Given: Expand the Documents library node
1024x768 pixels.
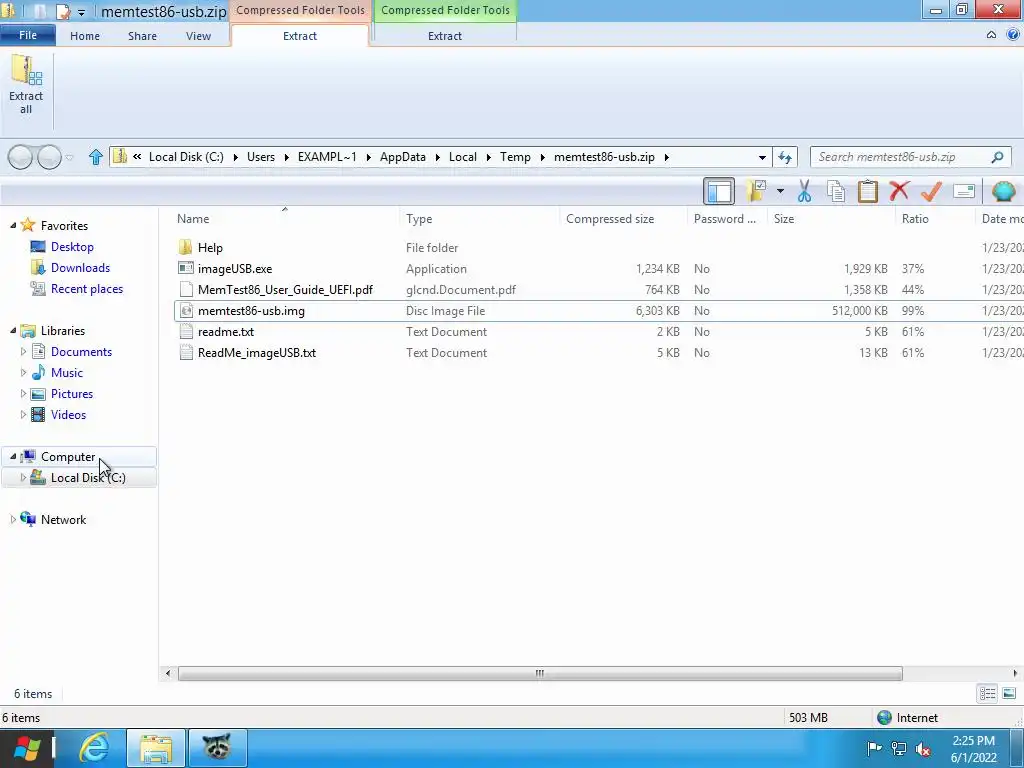Looking at the screenshot, I should (x=24, y=351).
